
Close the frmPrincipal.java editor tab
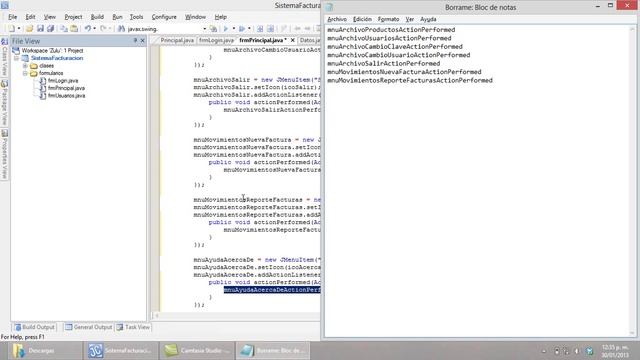pos(292,40)
